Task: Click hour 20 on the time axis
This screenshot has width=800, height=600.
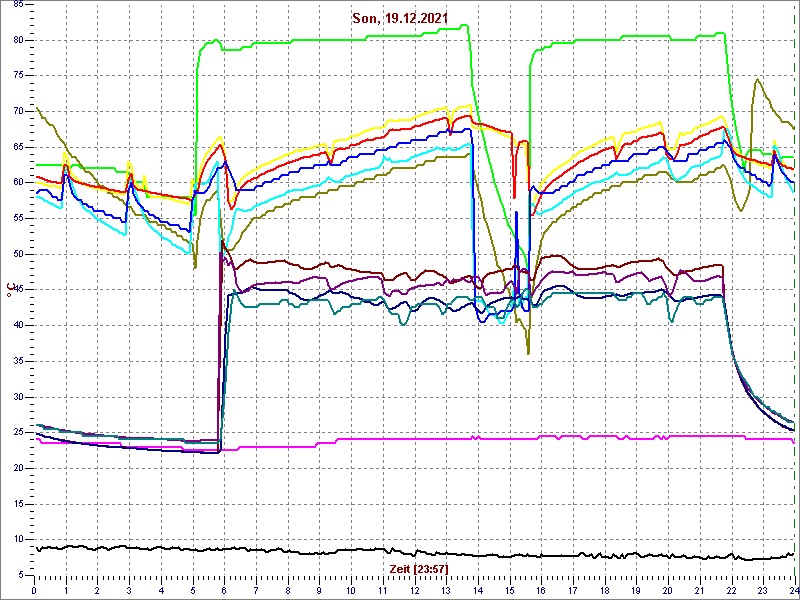Action: tap(667, 589)
